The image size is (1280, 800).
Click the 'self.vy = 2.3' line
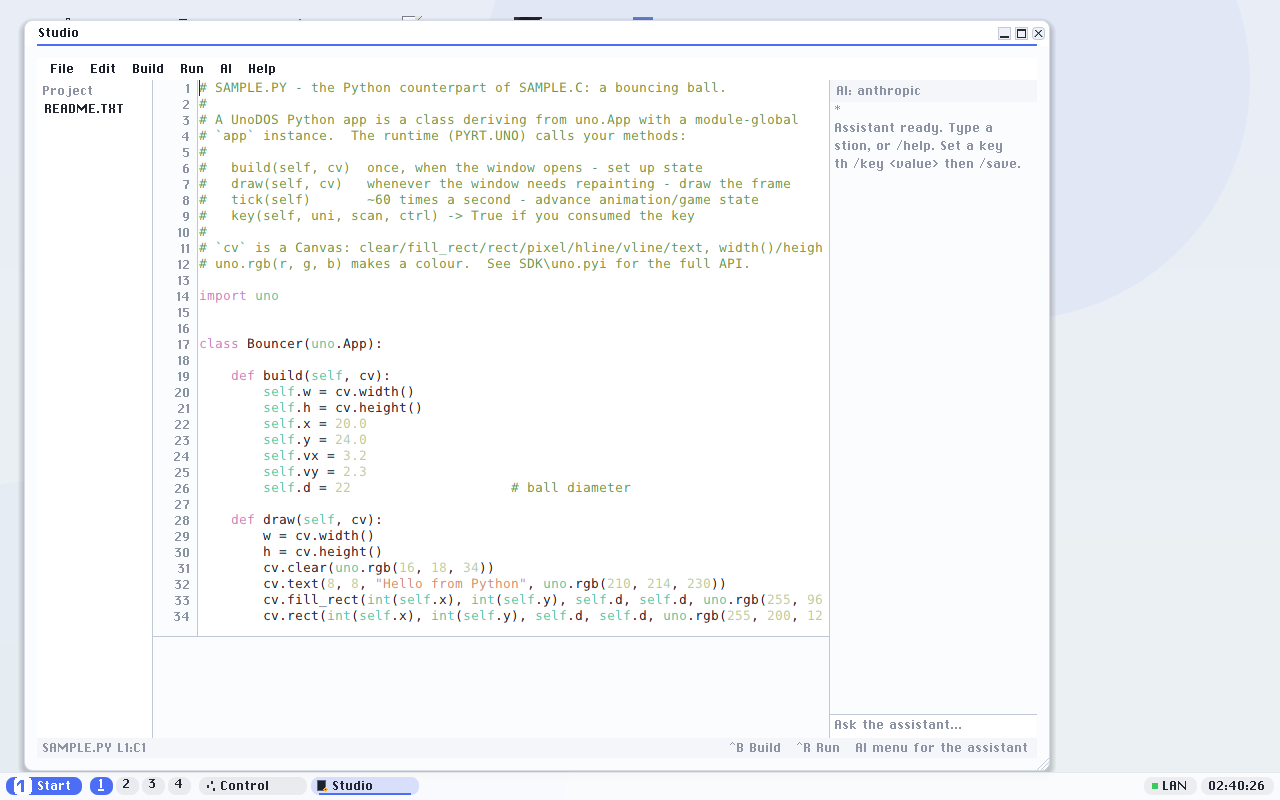[x=315, y=472]
